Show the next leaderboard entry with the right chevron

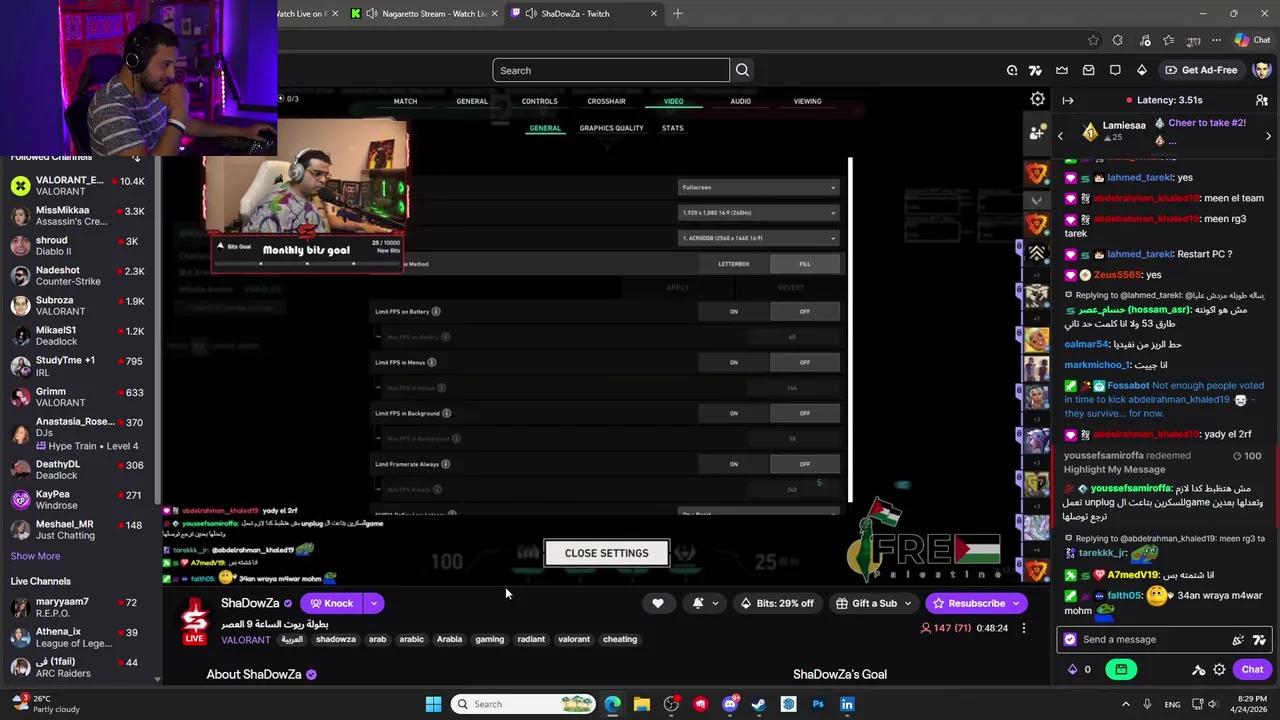(x=1268, y=136)
